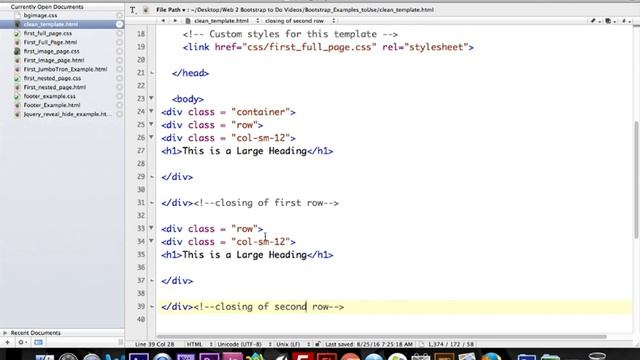The image size is (640, 360).
Task: Close bgimage.css with its circle button
Action: pos(119,16)
